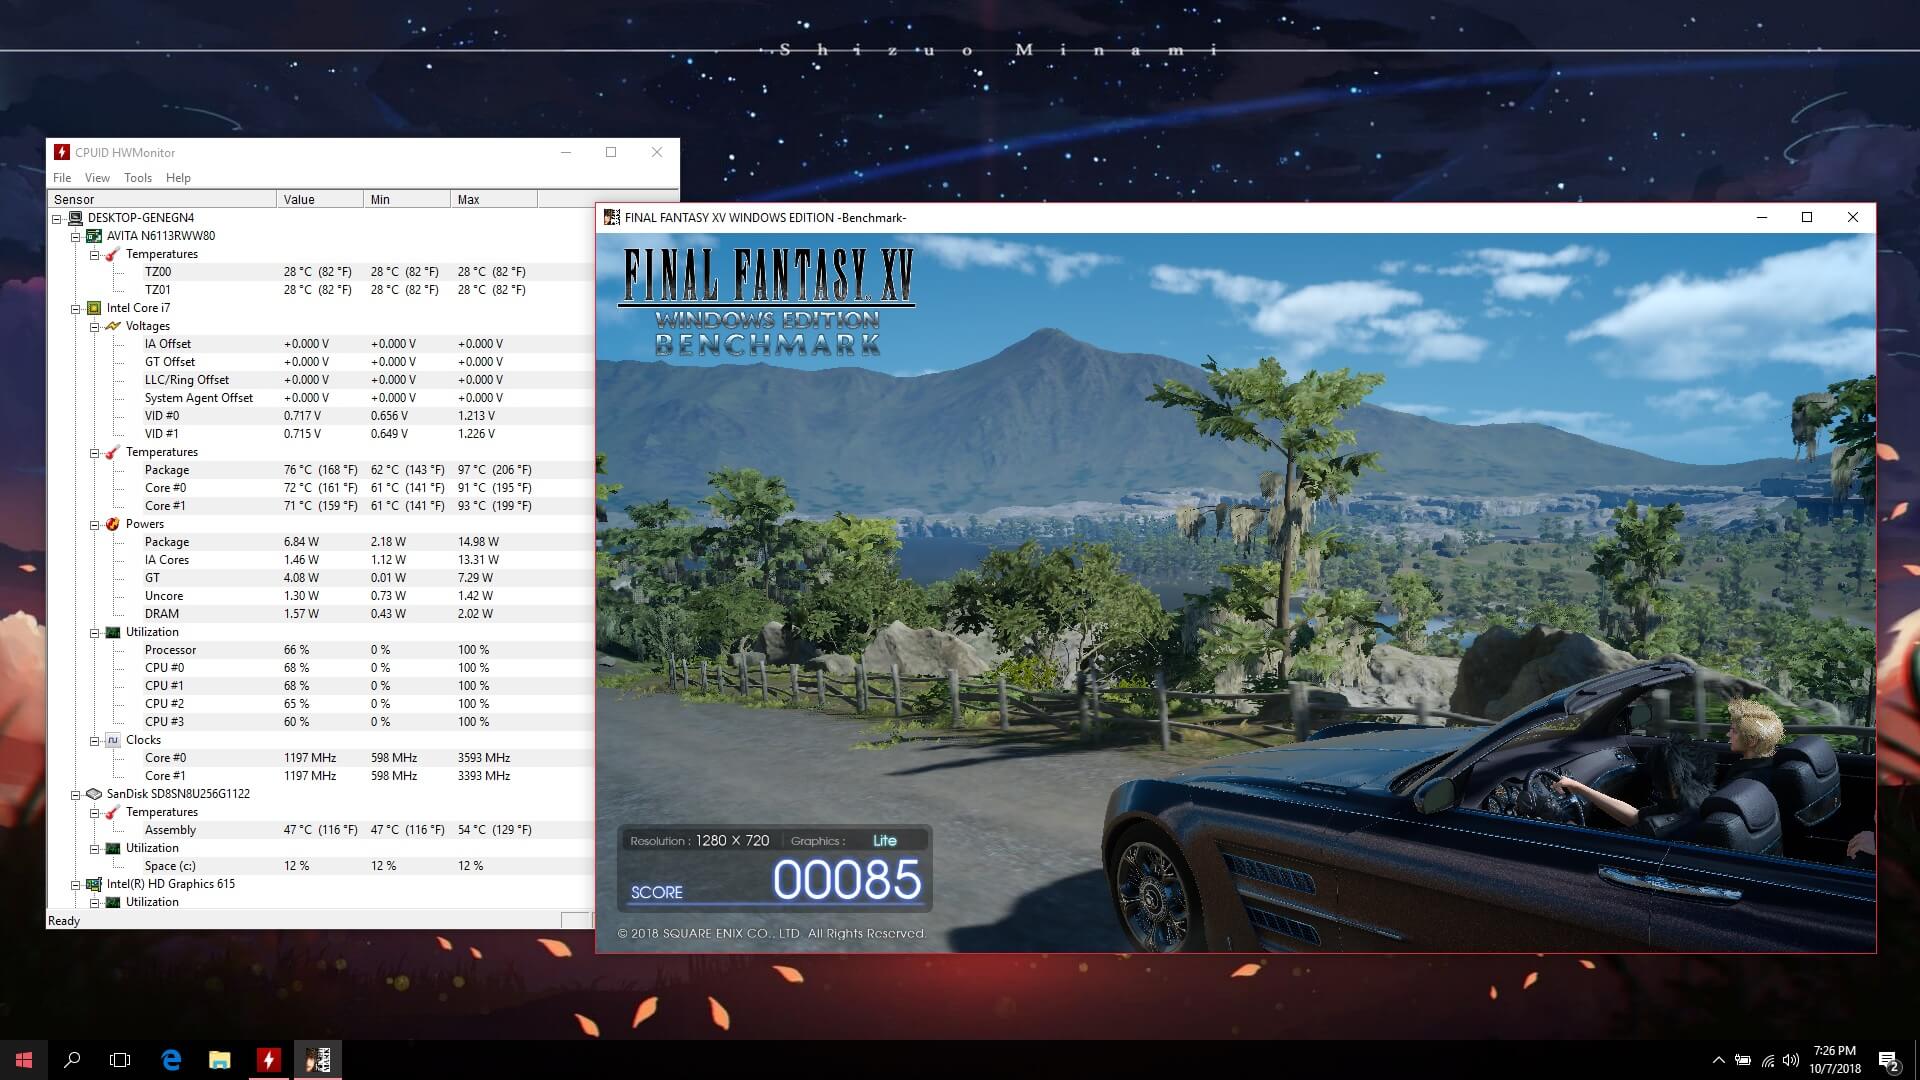Click the DESKTOP-GENEGN4 computer icon
Viewport: 1920px width, 1080px height.
[x=75, y=218]
